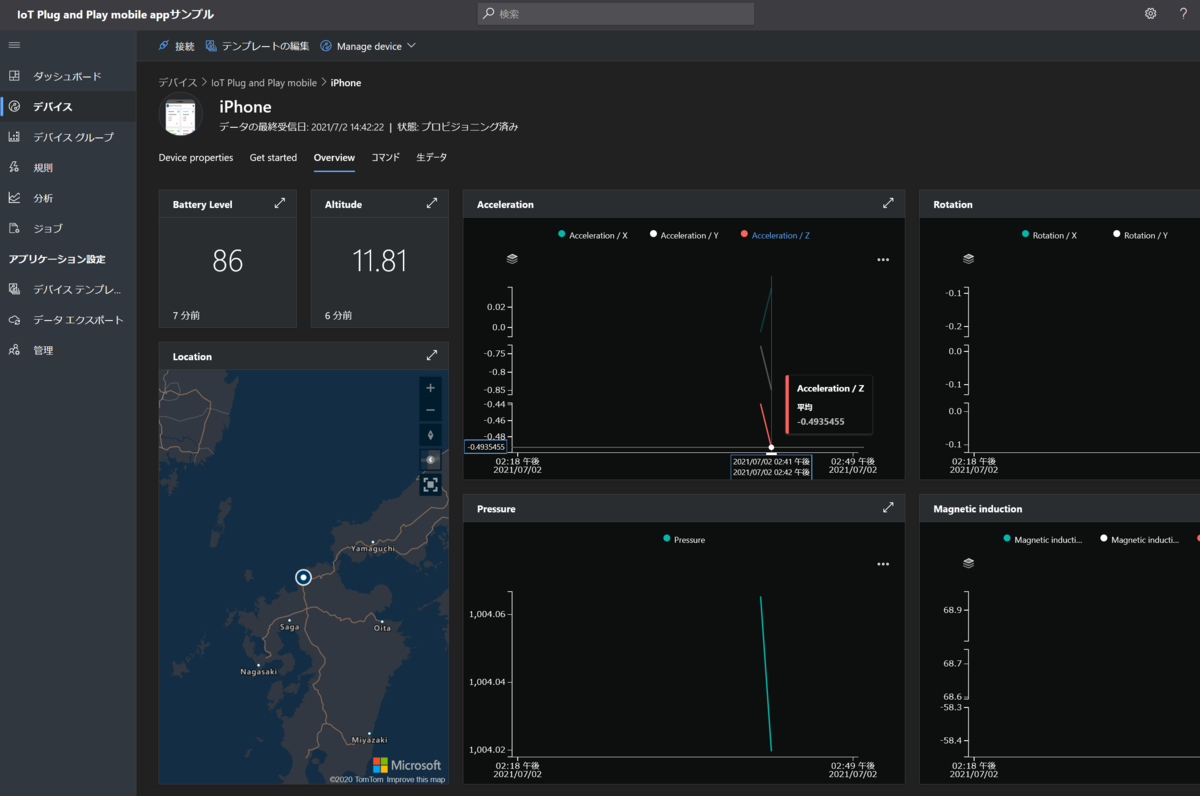Go to デバイス breadcrumb link
Viewport: 1200px width, 796px height.
tap(177, 83)
